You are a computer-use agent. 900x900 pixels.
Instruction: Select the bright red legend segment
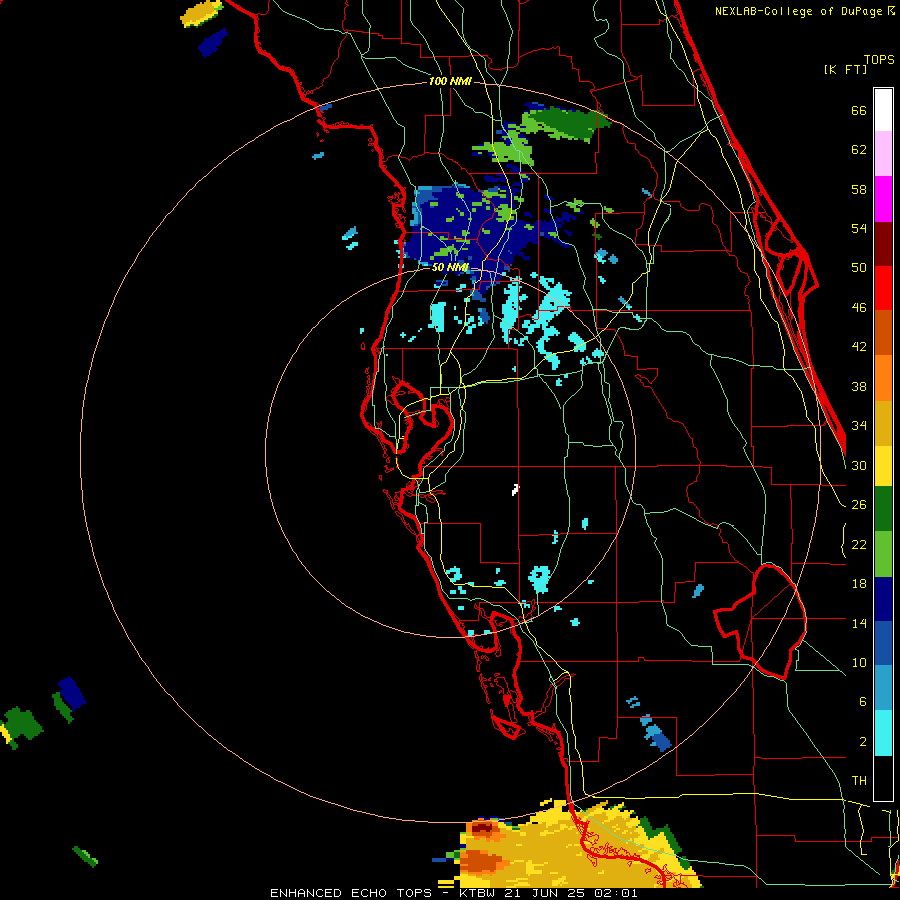(x=883, y=288)
